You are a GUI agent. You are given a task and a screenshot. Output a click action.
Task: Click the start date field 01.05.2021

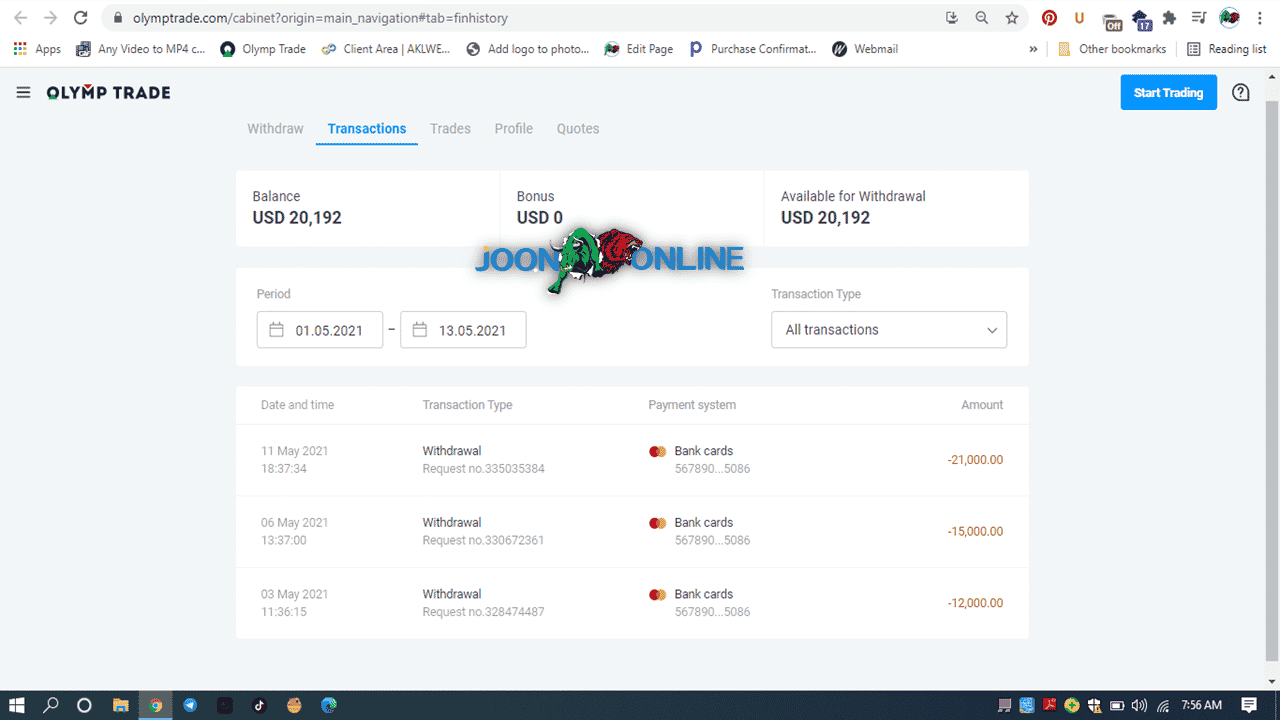coord(320,330)
